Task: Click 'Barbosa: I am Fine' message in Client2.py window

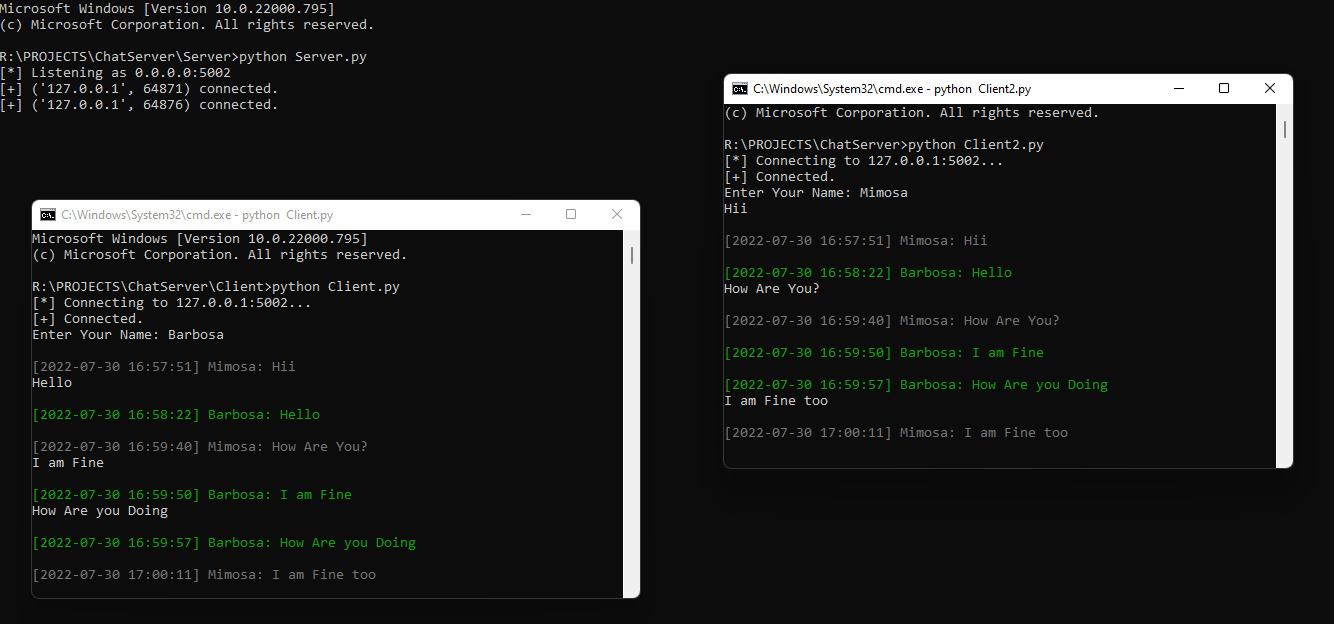Action: tap(884, 353)
